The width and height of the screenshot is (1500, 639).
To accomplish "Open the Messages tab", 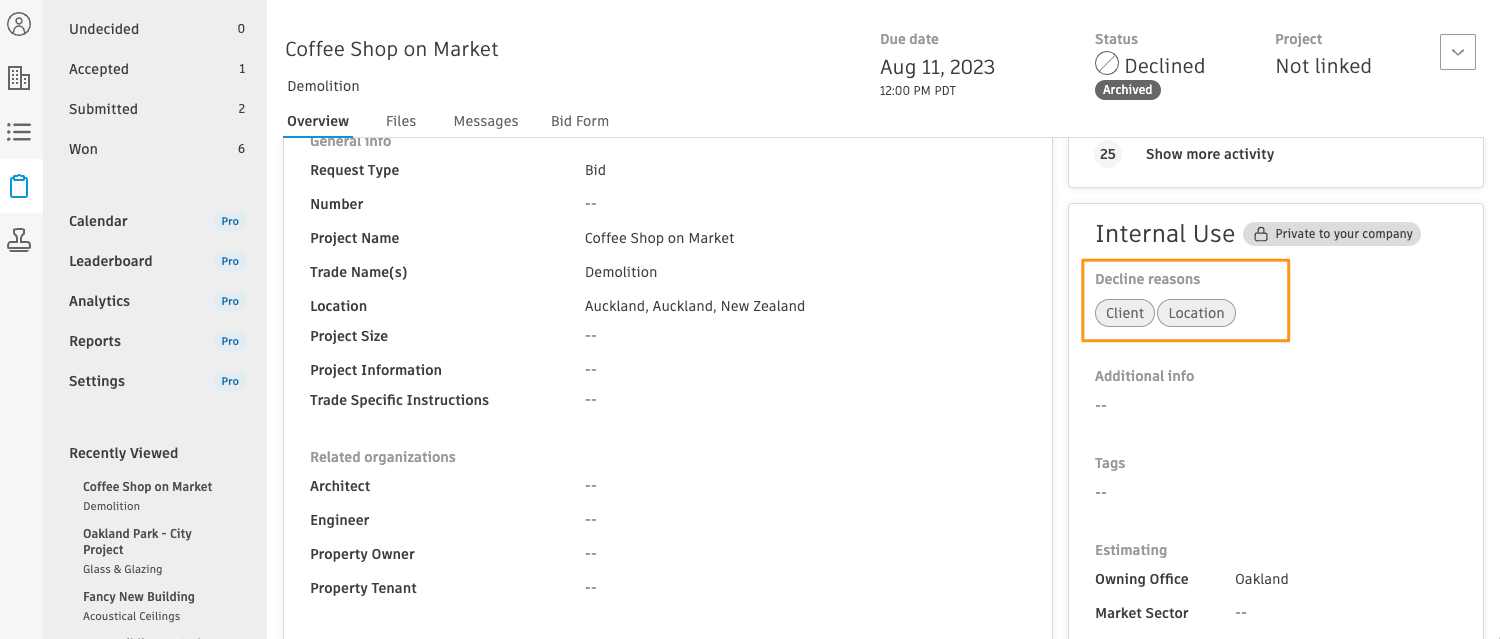I will pos(486,121).
